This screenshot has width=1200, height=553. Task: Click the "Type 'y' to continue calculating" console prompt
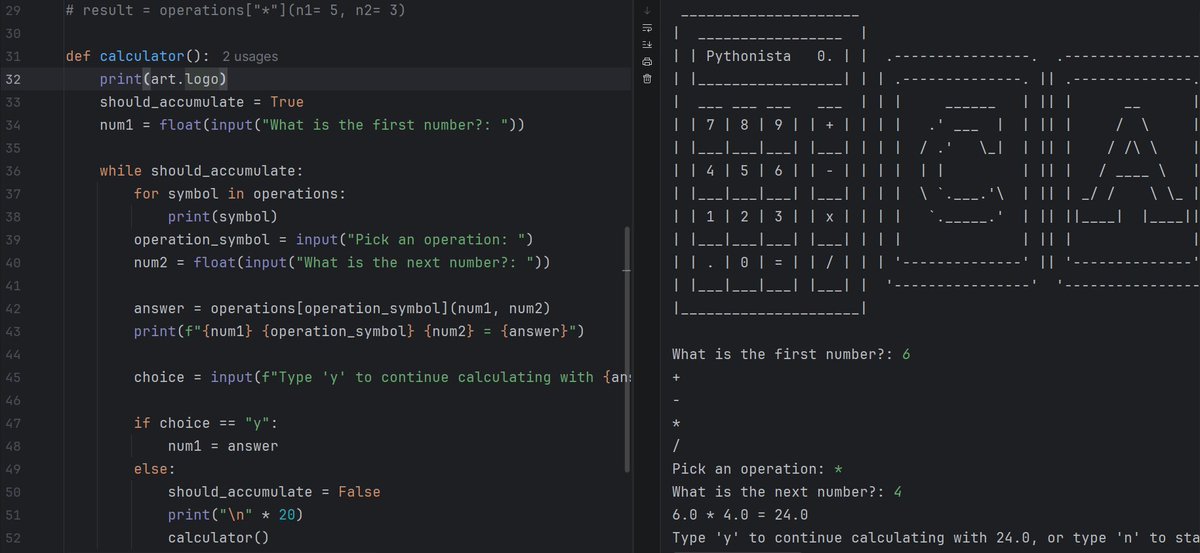[x=936, y=538]
